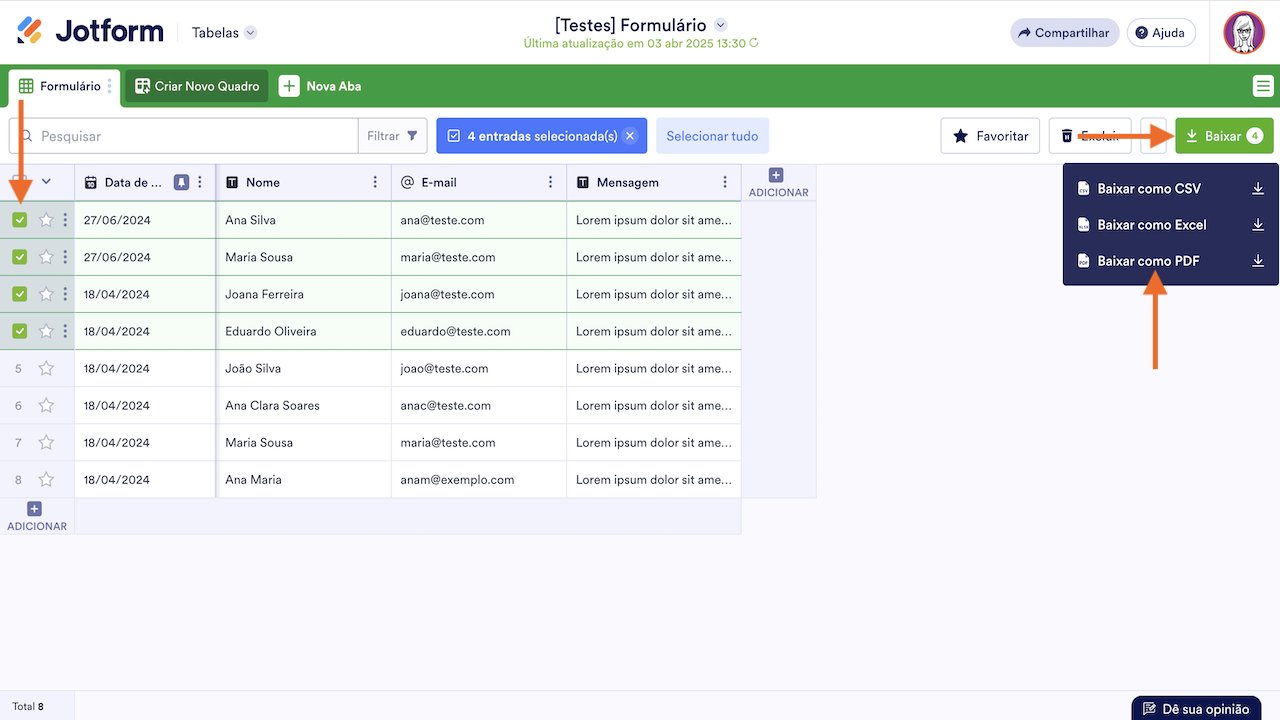Image resolution: width=1280 pixels, height=720 pixels.
Task: Star the Eduardo Oliveira entry
Action: (x=46, y=331)
